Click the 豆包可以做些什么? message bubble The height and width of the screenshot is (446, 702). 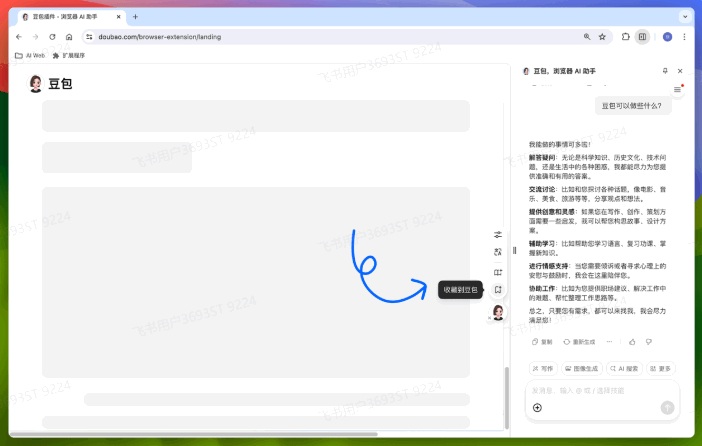point(632,106)
